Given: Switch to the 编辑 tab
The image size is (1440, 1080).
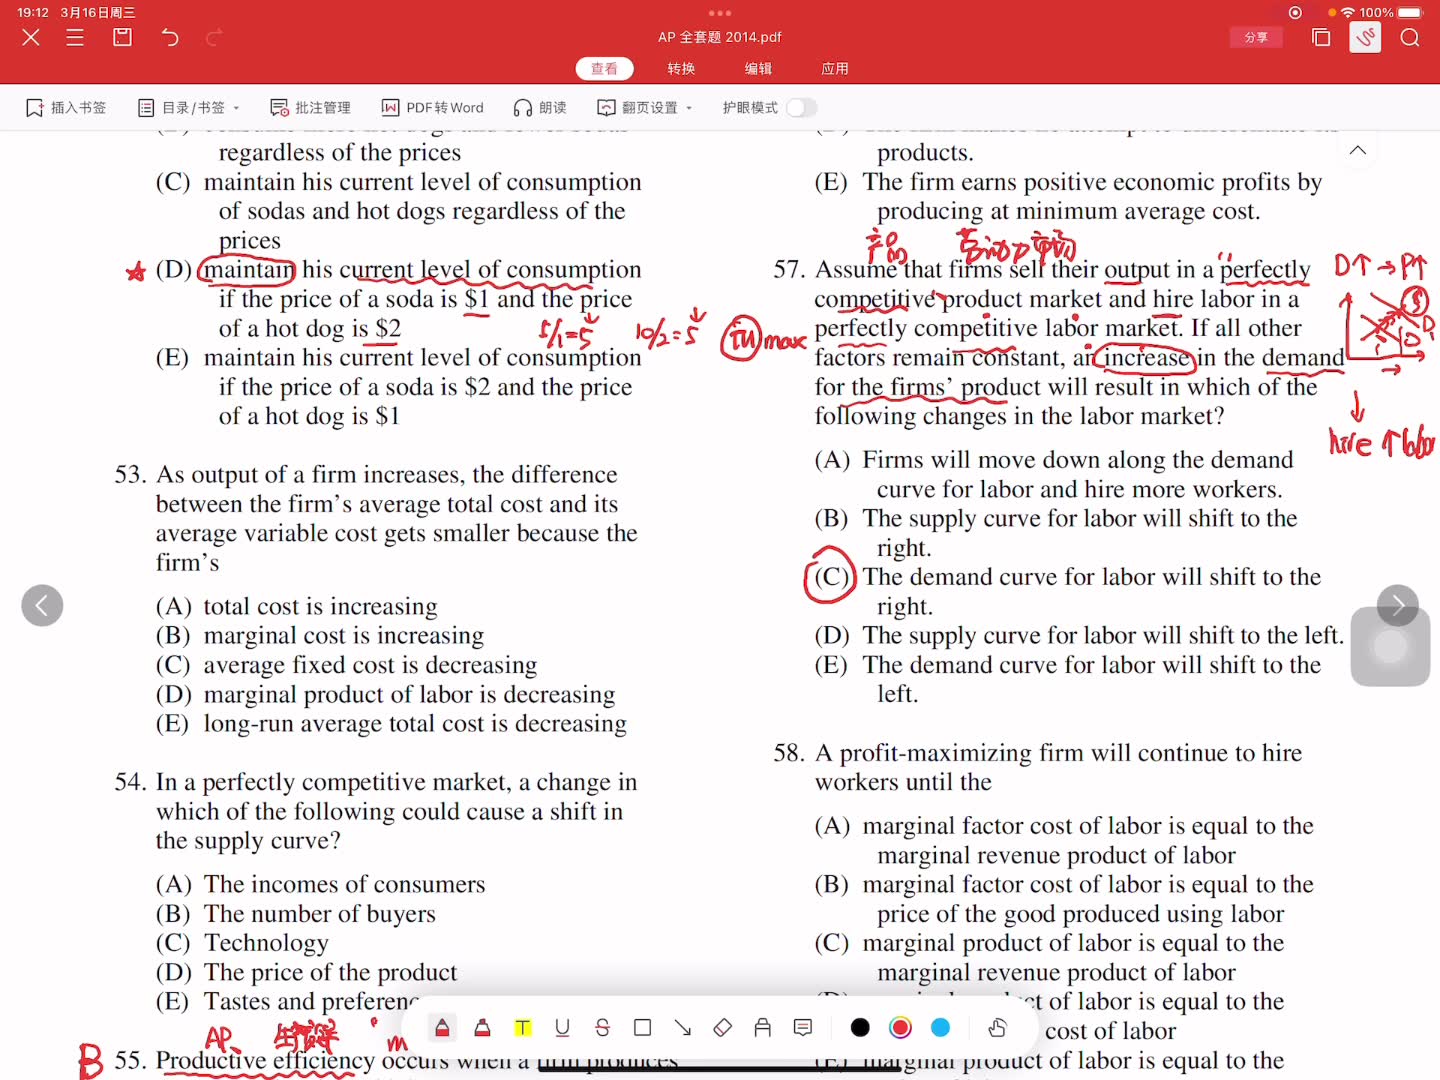Looking at the screenshot, I should coord(758,68).
